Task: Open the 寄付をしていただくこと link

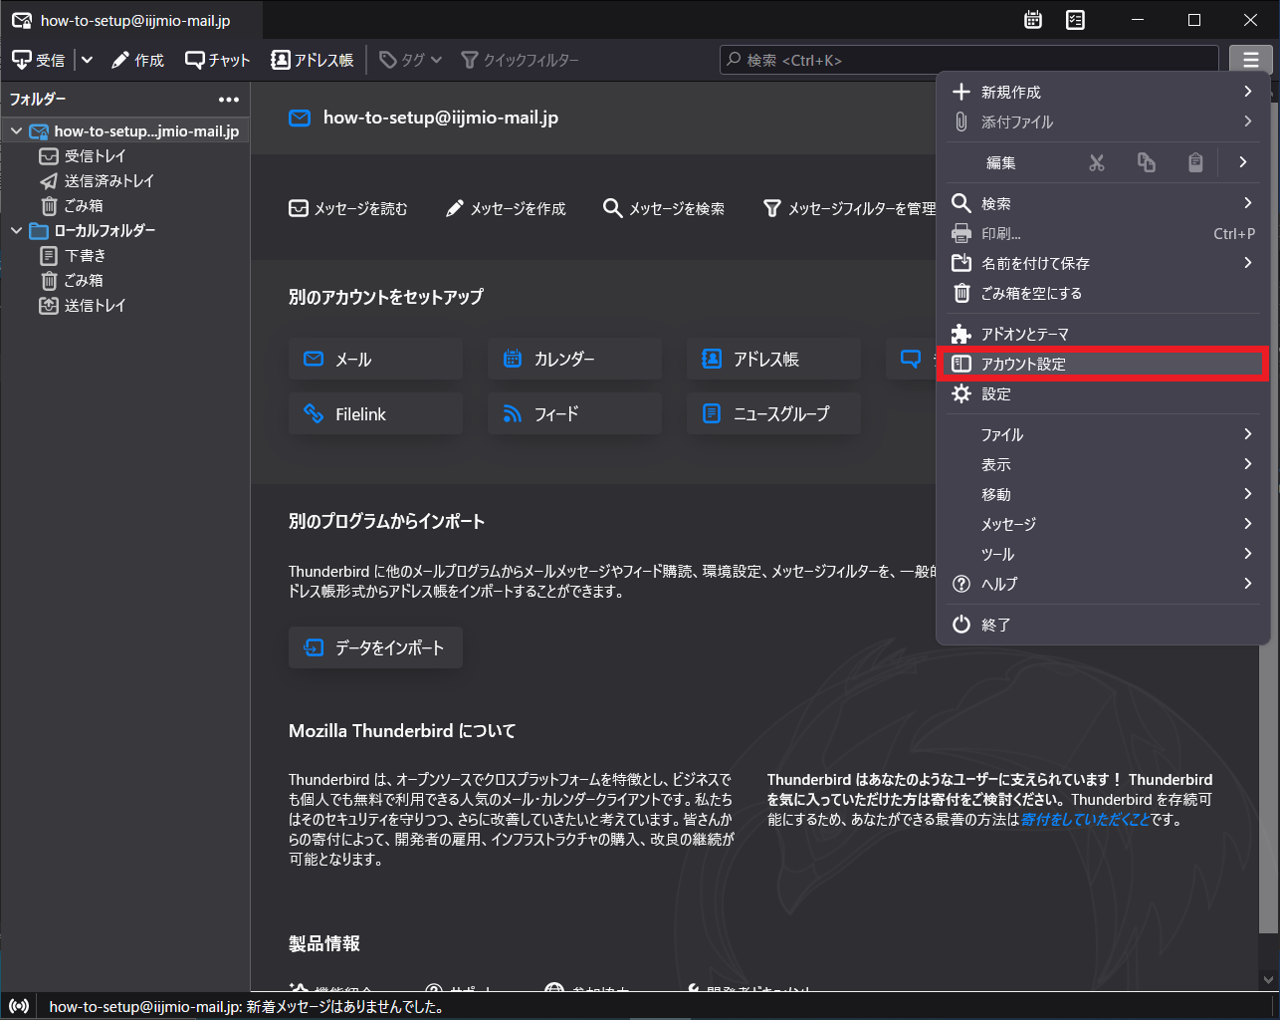Action: click(x=1084, y=819)
